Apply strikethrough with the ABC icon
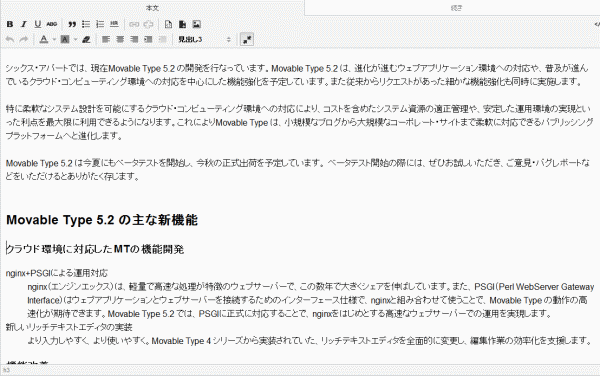Viewport: 600px width, 376px height. click(x=52, y=24)
